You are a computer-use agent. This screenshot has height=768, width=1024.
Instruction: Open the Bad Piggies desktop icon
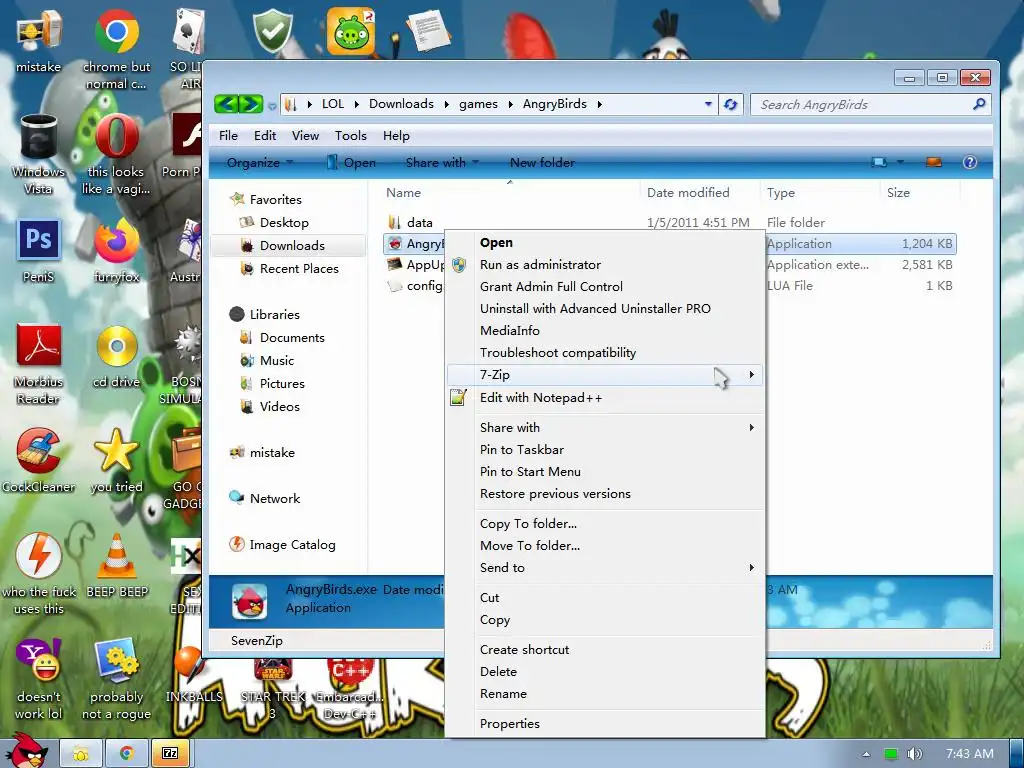coord(351,31)
